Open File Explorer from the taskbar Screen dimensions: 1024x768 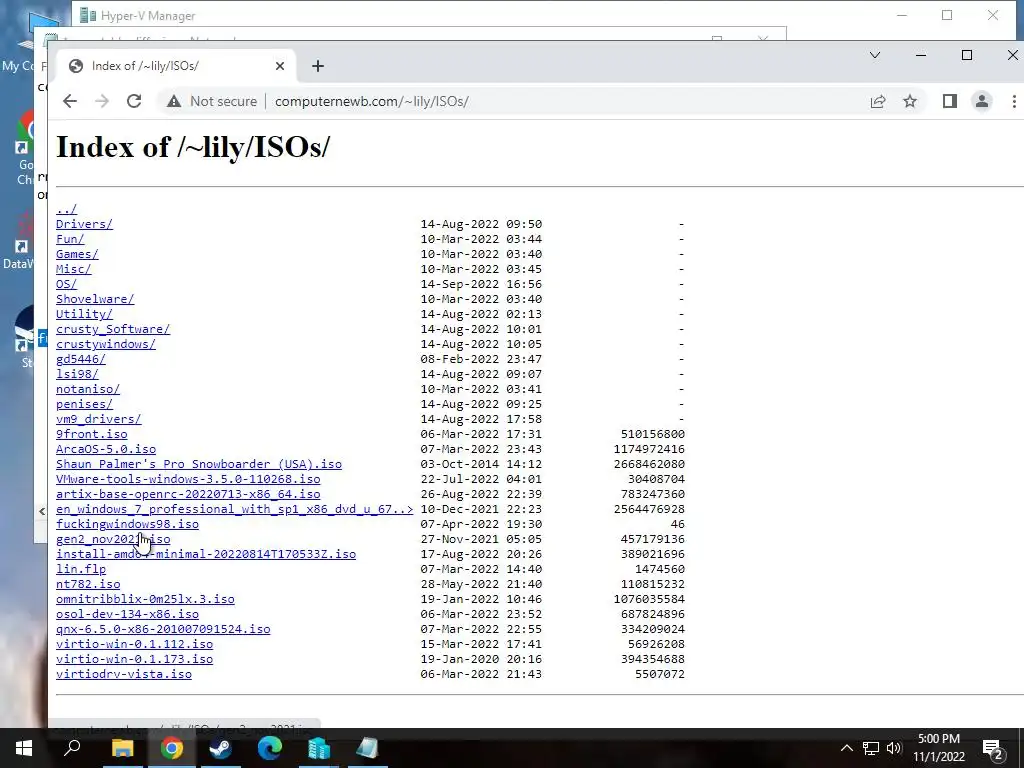point(122,748)
